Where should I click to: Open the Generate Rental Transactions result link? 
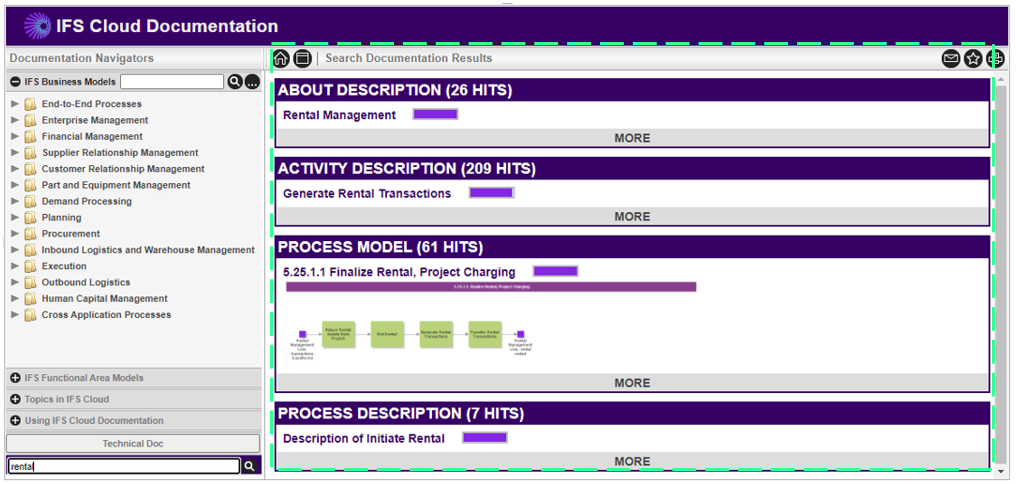point(367,193)
